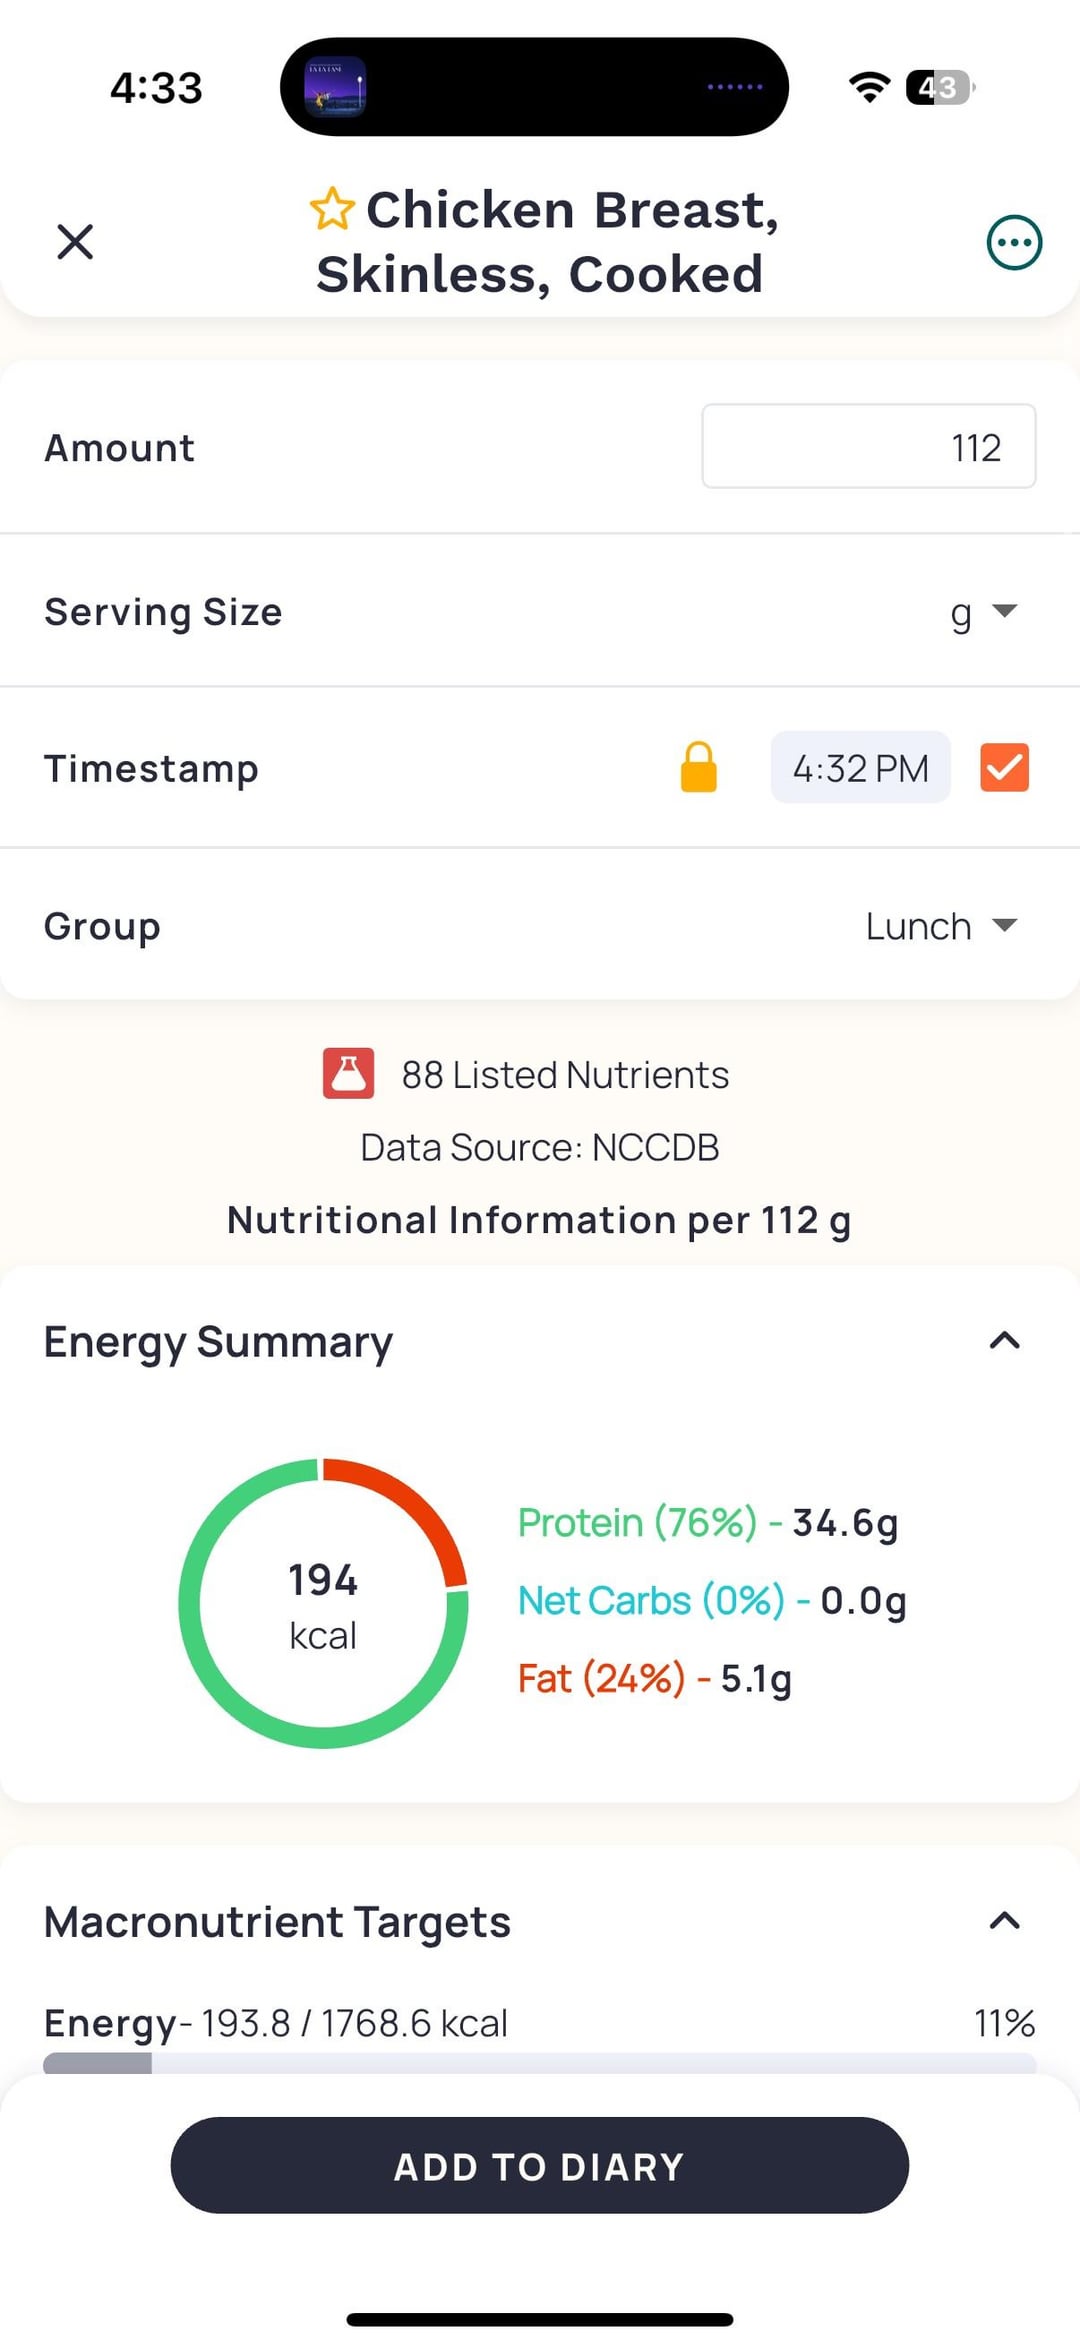Close the food details screen
Image resolution: width=1080 pixels, height=2348 pixels.
tap(75, 242)
